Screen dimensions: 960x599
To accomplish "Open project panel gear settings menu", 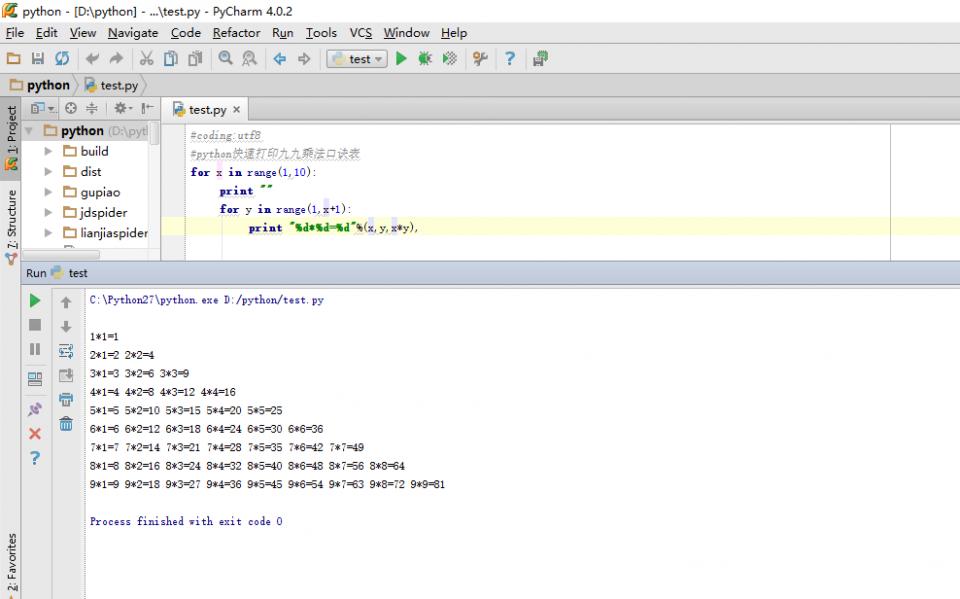I will pyautogui.click(x=122, y=108).
